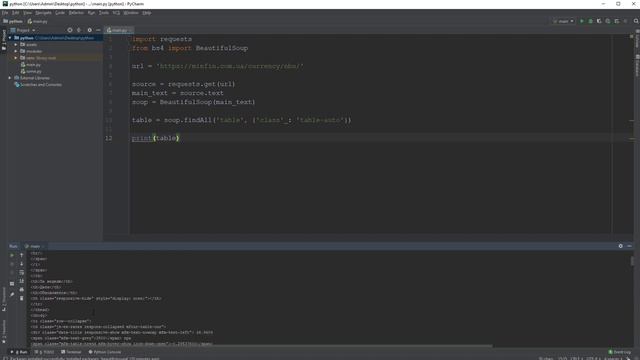
Task: Toggle the vertical Structure tool window button
Action: click(x=4, y=299)
